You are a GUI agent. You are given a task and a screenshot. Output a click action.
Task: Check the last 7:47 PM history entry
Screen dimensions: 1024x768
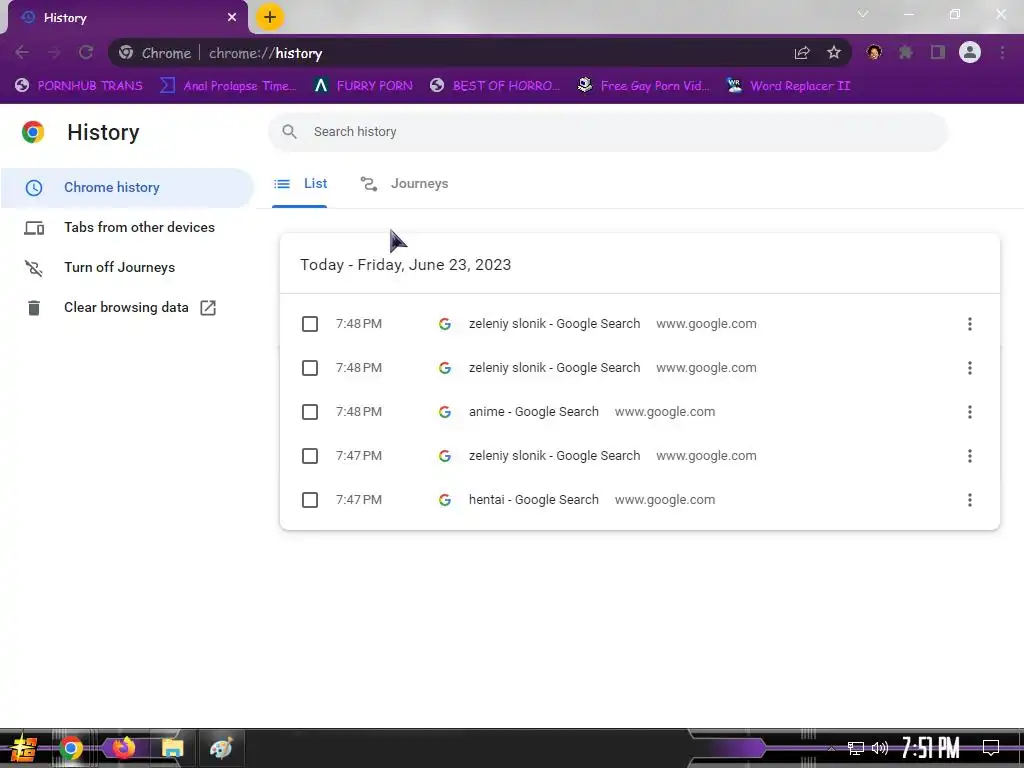tap(310, 500)
